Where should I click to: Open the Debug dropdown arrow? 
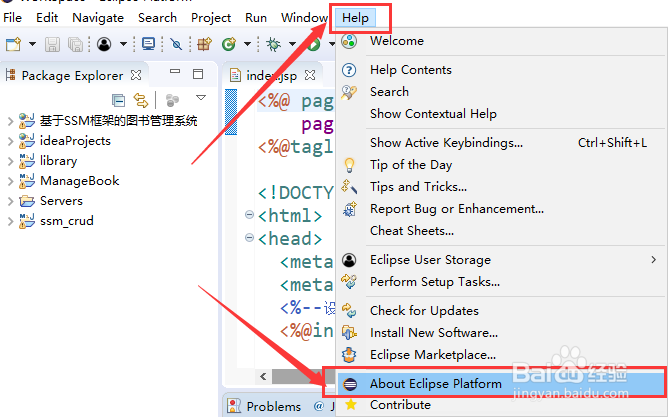tap(292, 44)
